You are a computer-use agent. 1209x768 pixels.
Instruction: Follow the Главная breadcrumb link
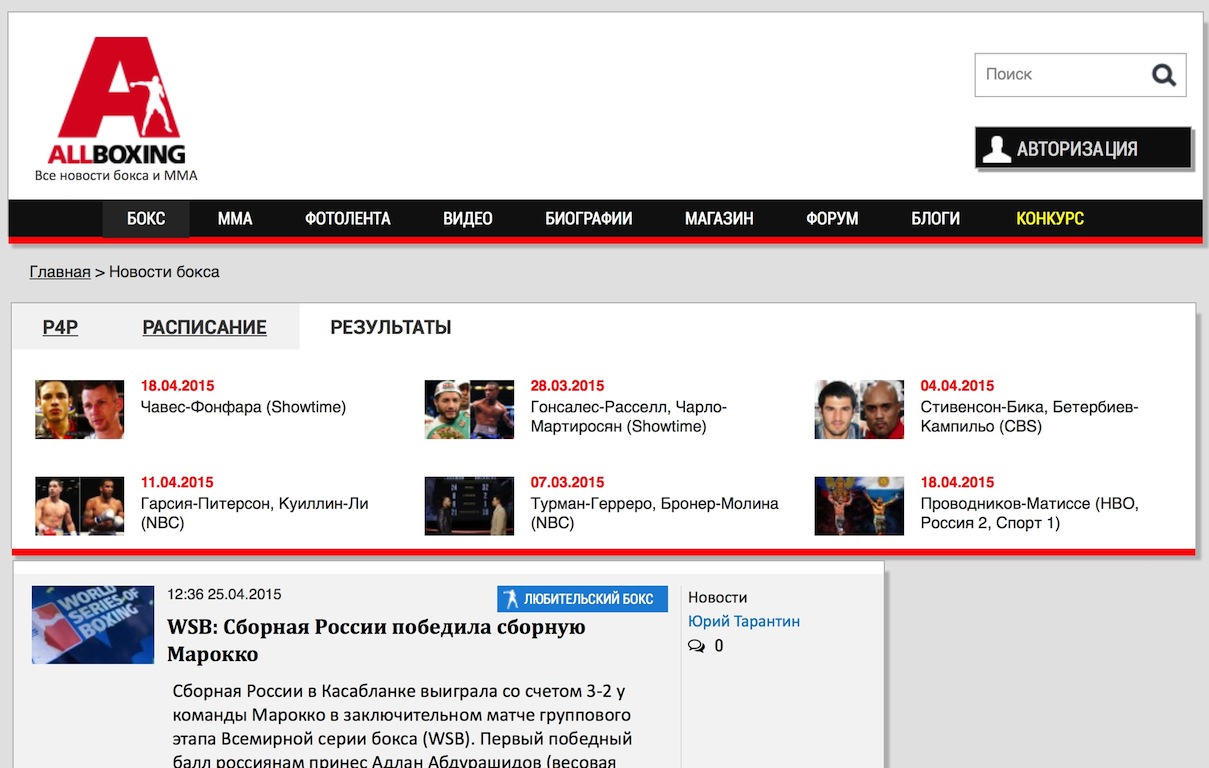click(60, 272)
